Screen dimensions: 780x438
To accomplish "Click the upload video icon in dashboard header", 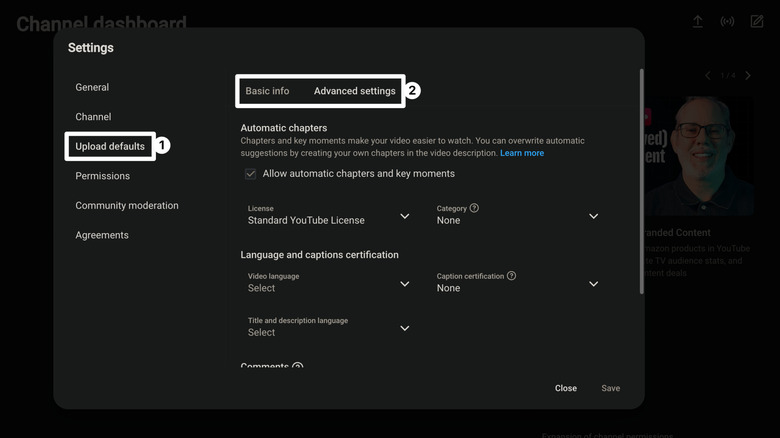I will tap(697, 21).
